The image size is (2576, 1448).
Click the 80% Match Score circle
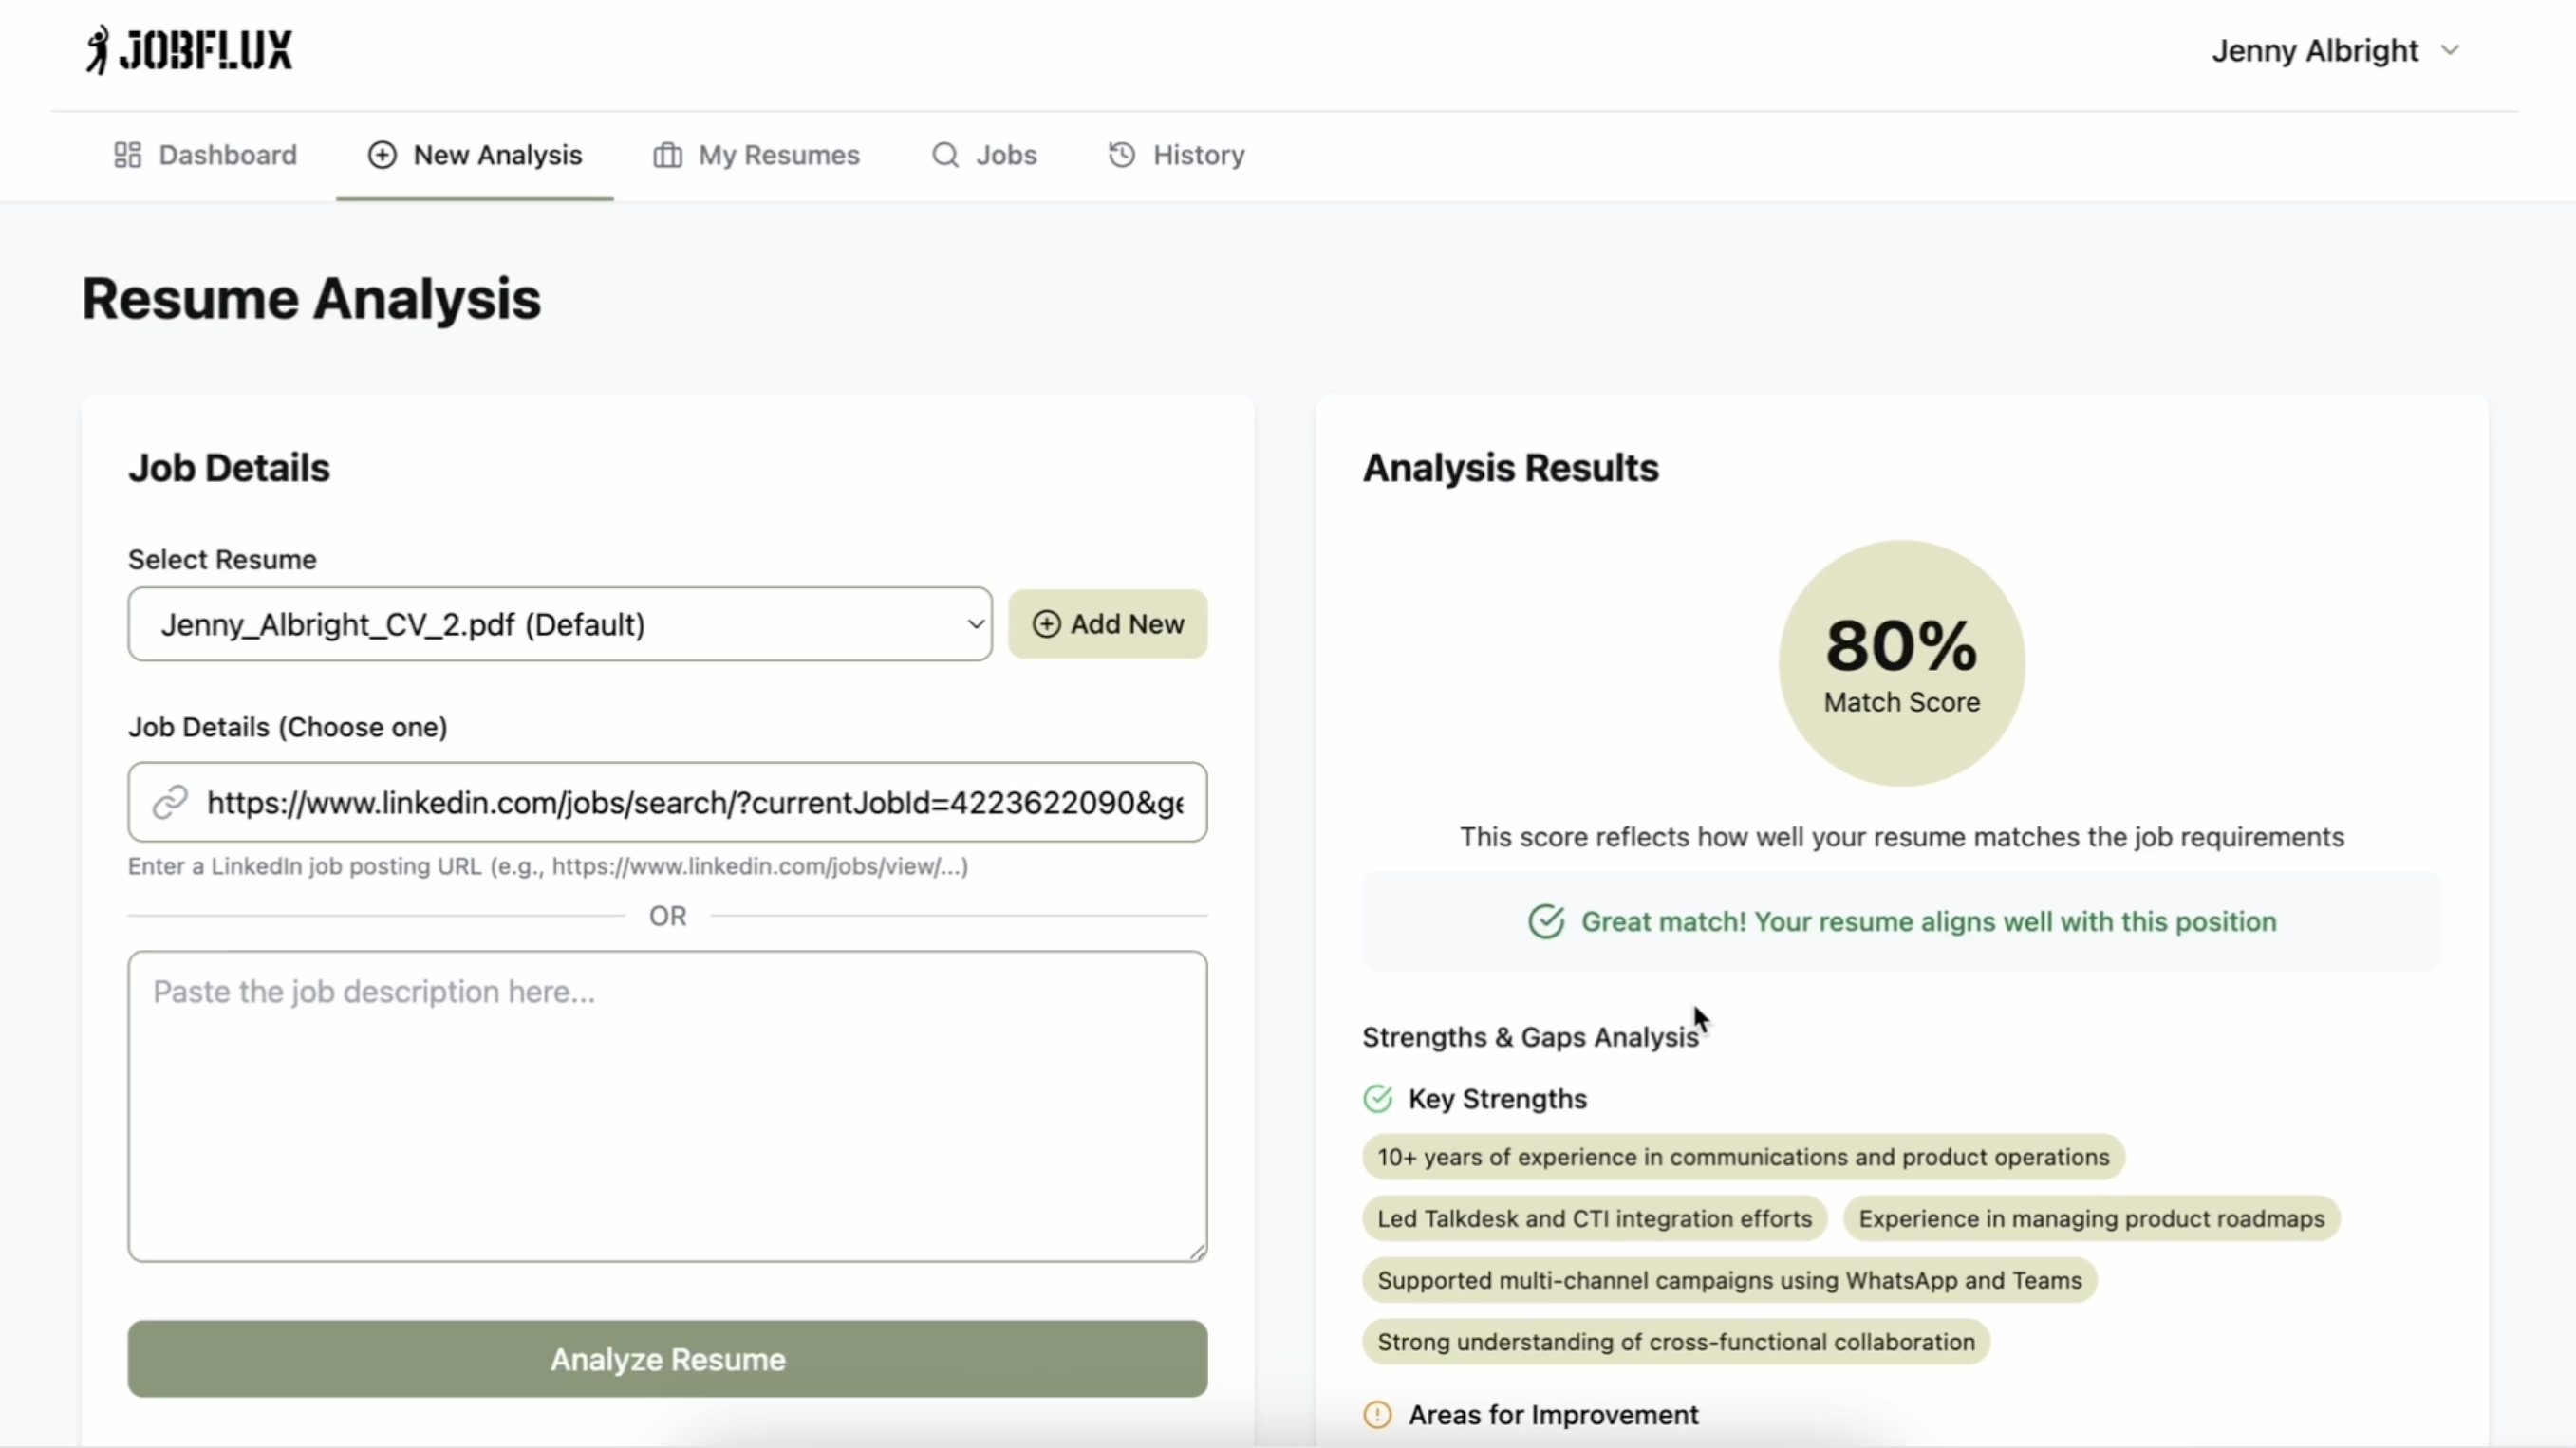coord(1901,663)
